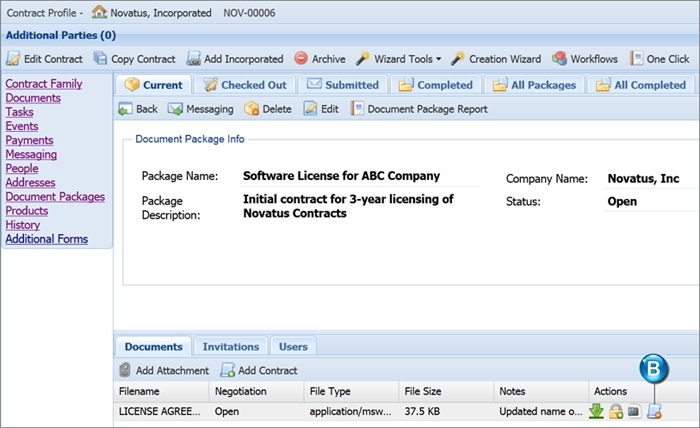Click the Add Incorporated toolbar icon
Screen dimensions: 700x428
click(x=193, y=58)
